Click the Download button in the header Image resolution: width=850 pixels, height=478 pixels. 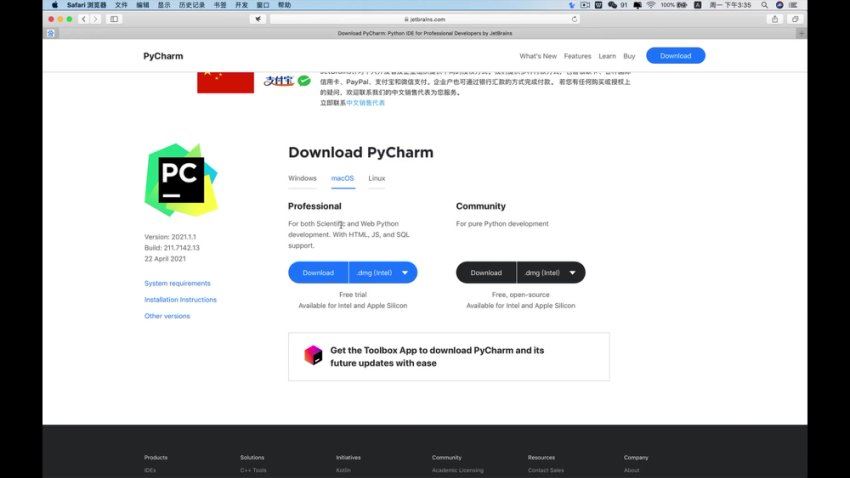pyautogui.click(x=675, y=56)
